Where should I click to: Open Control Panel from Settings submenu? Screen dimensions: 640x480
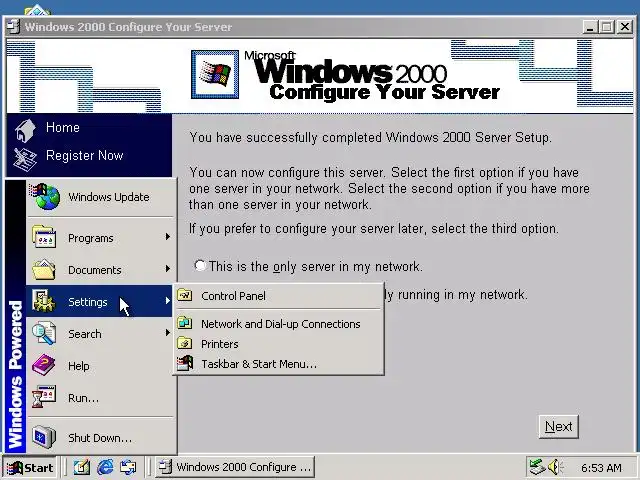pyautogui.click(x=278, y=296)
